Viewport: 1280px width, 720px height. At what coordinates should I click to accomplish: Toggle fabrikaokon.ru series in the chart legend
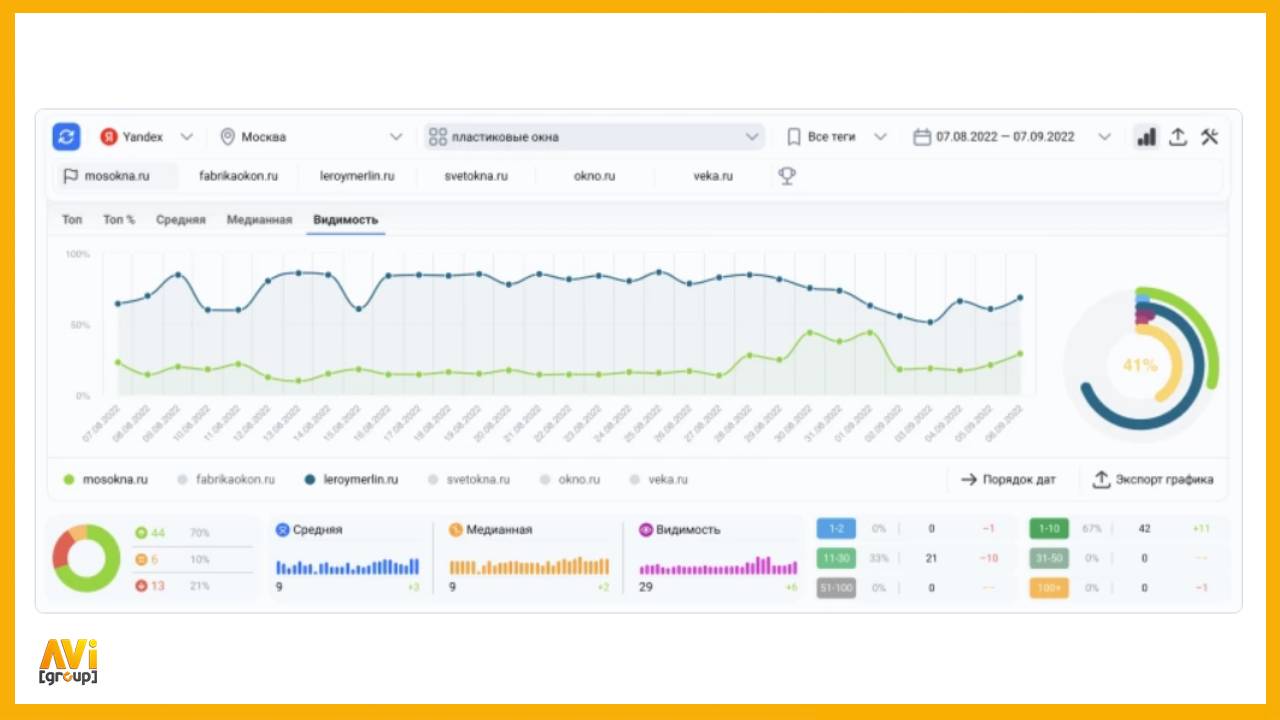tap(226, 479)
